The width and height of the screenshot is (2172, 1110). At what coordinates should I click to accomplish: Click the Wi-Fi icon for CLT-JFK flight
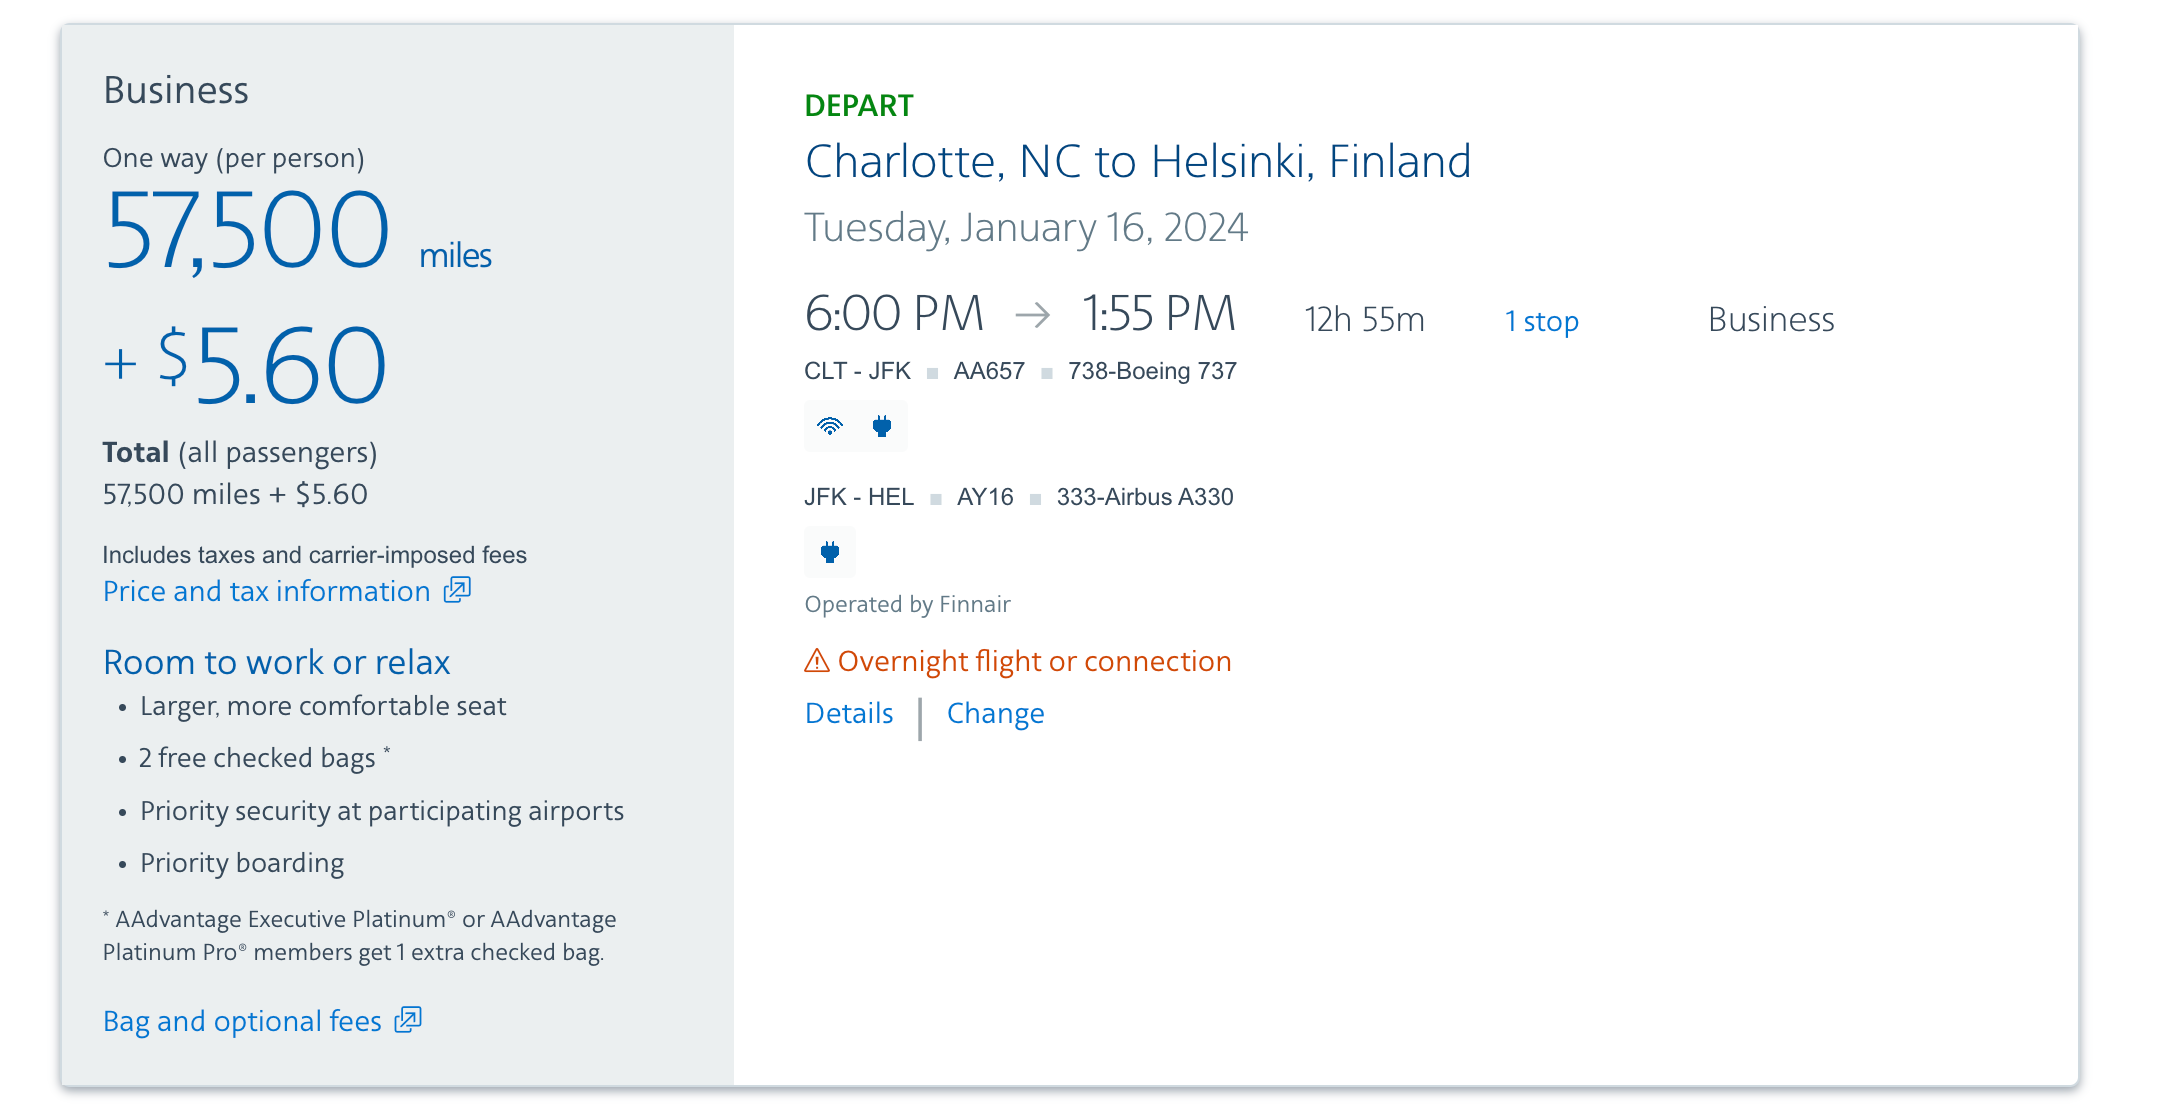pos(830,427)
